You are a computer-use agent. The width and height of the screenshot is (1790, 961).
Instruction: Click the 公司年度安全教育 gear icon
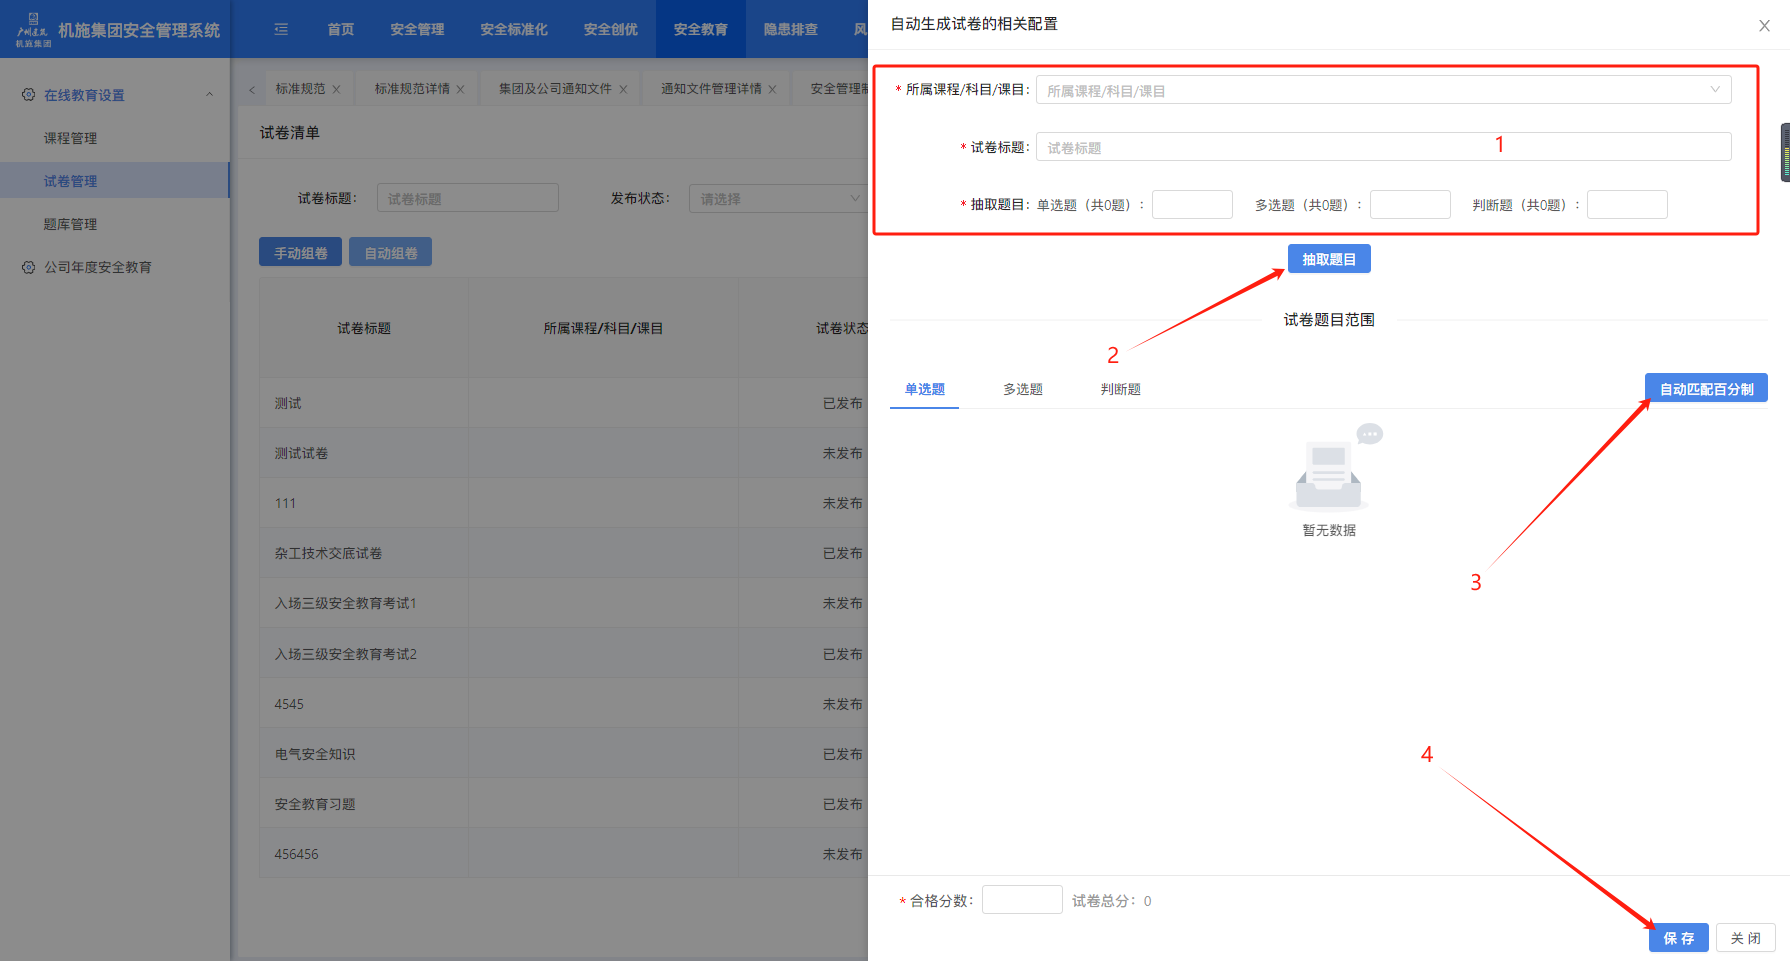[x=28, y=267]
